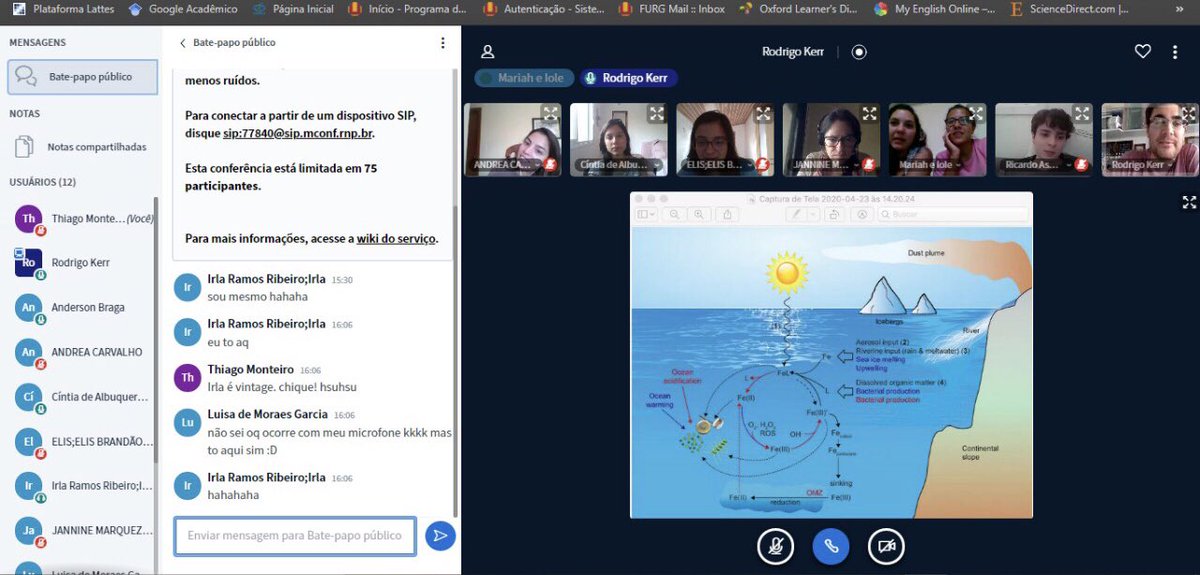Follow the wiki do serviço link

click(396, 239)
